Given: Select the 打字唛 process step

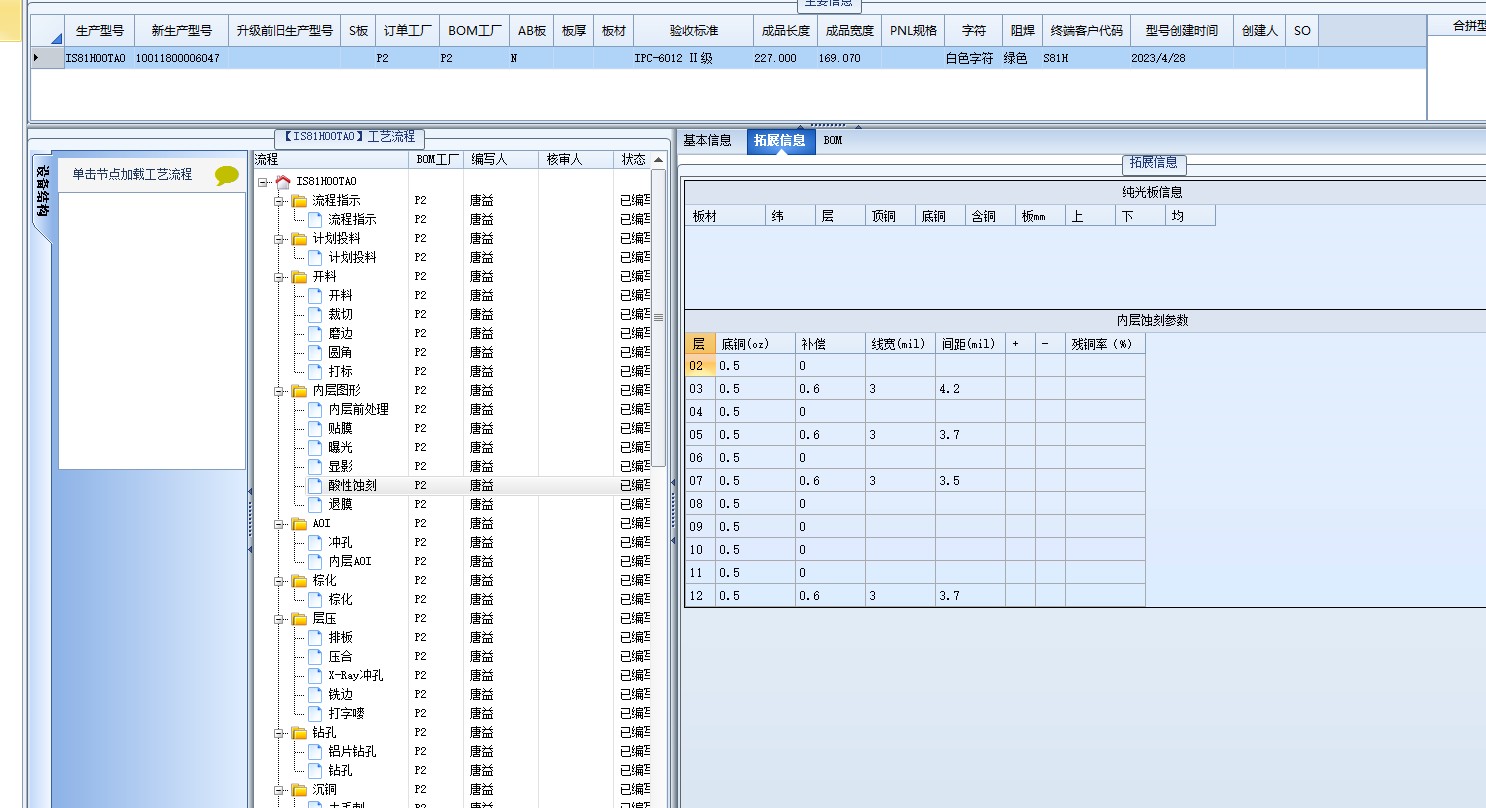Looking at the screenshot, I should (346, 713).
